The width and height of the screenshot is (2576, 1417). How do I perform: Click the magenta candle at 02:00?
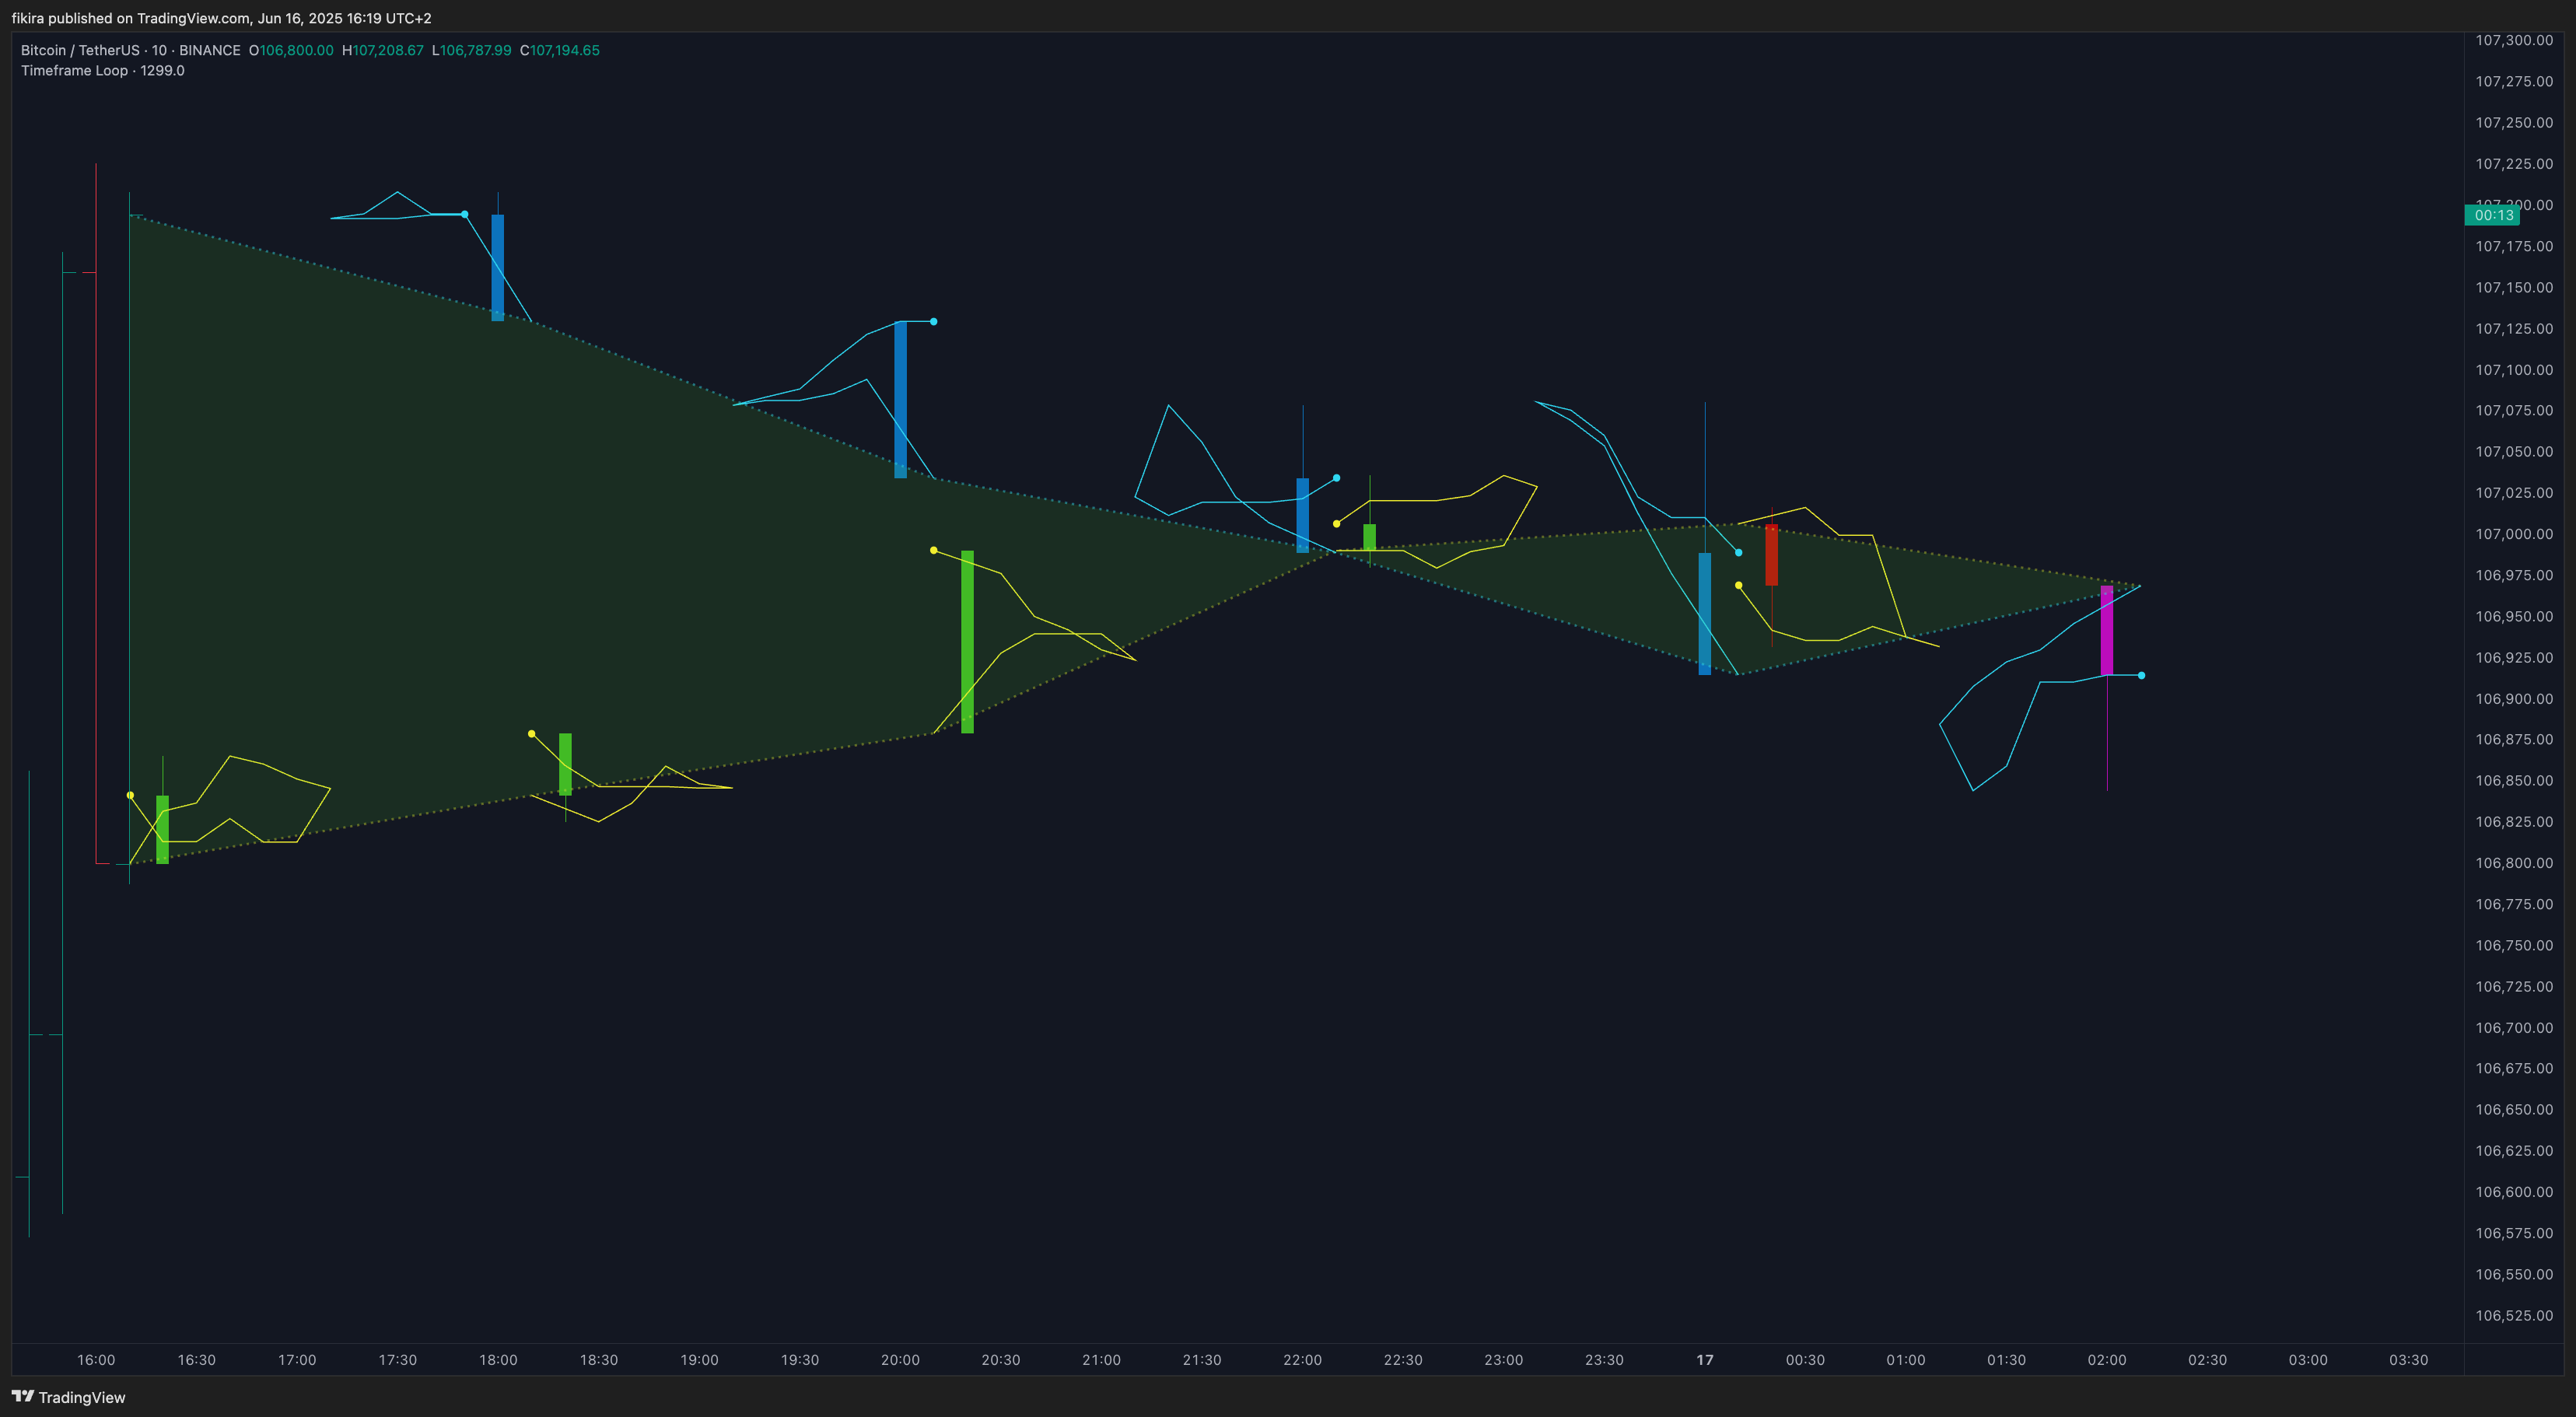click(x=2107, y=630)
